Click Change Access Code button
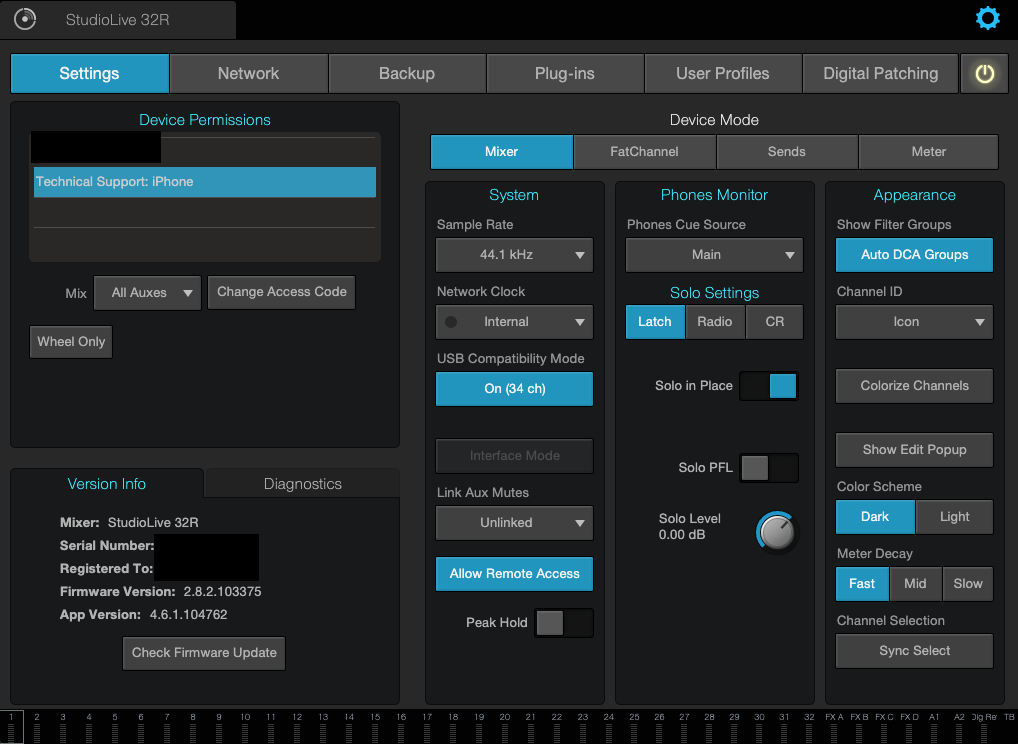 [x=282, y=292]
